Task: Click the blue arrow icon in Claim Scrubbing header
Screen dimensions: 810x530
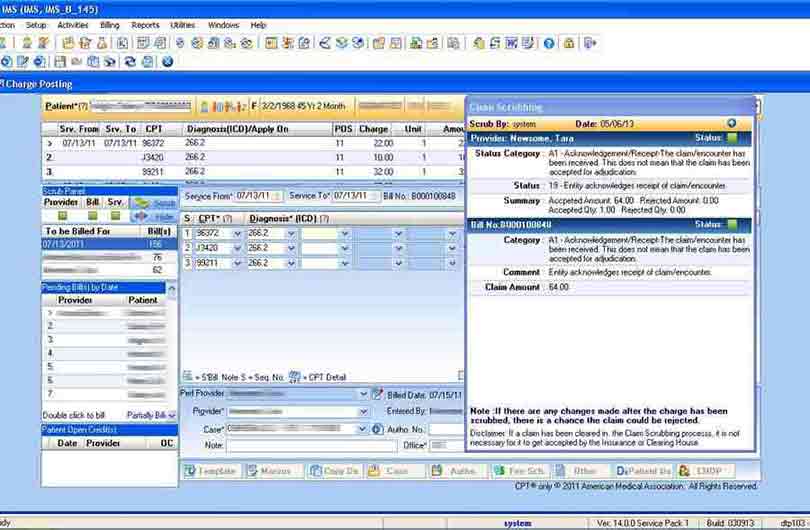Action: tap(731, 123)
